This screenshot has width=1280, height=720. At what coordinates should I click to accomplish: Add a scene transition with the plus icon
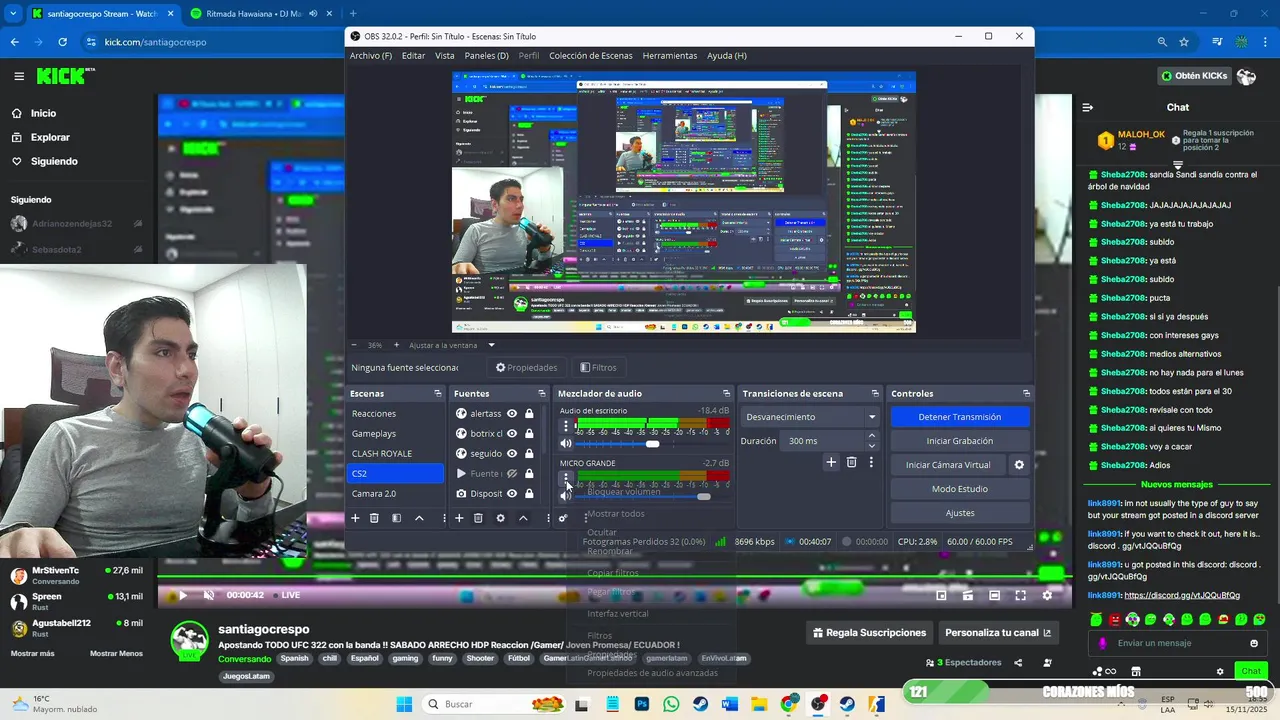830,462
